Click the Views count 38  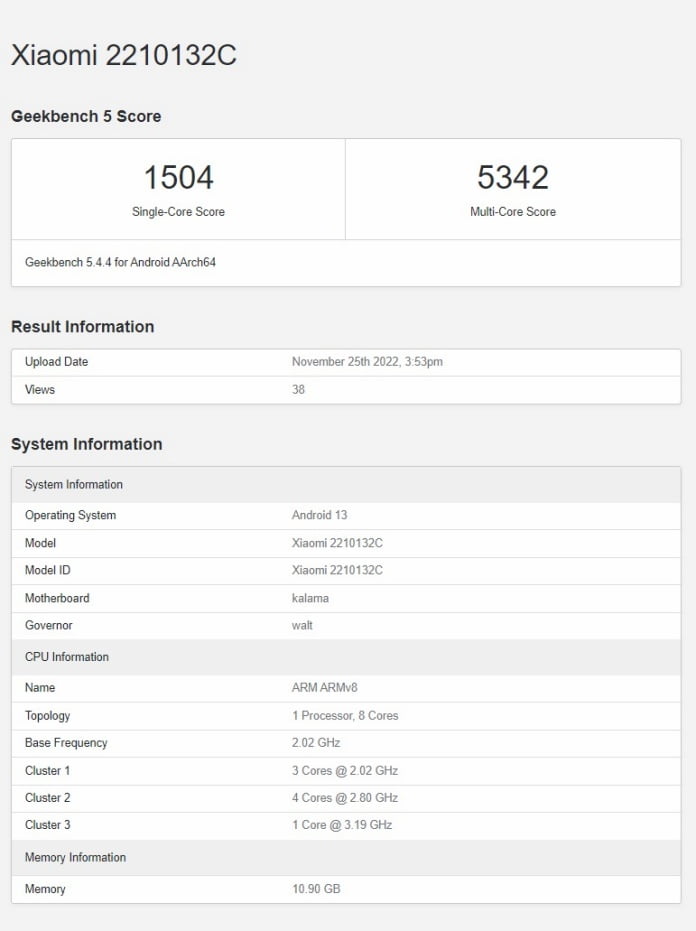coord(298,389)
